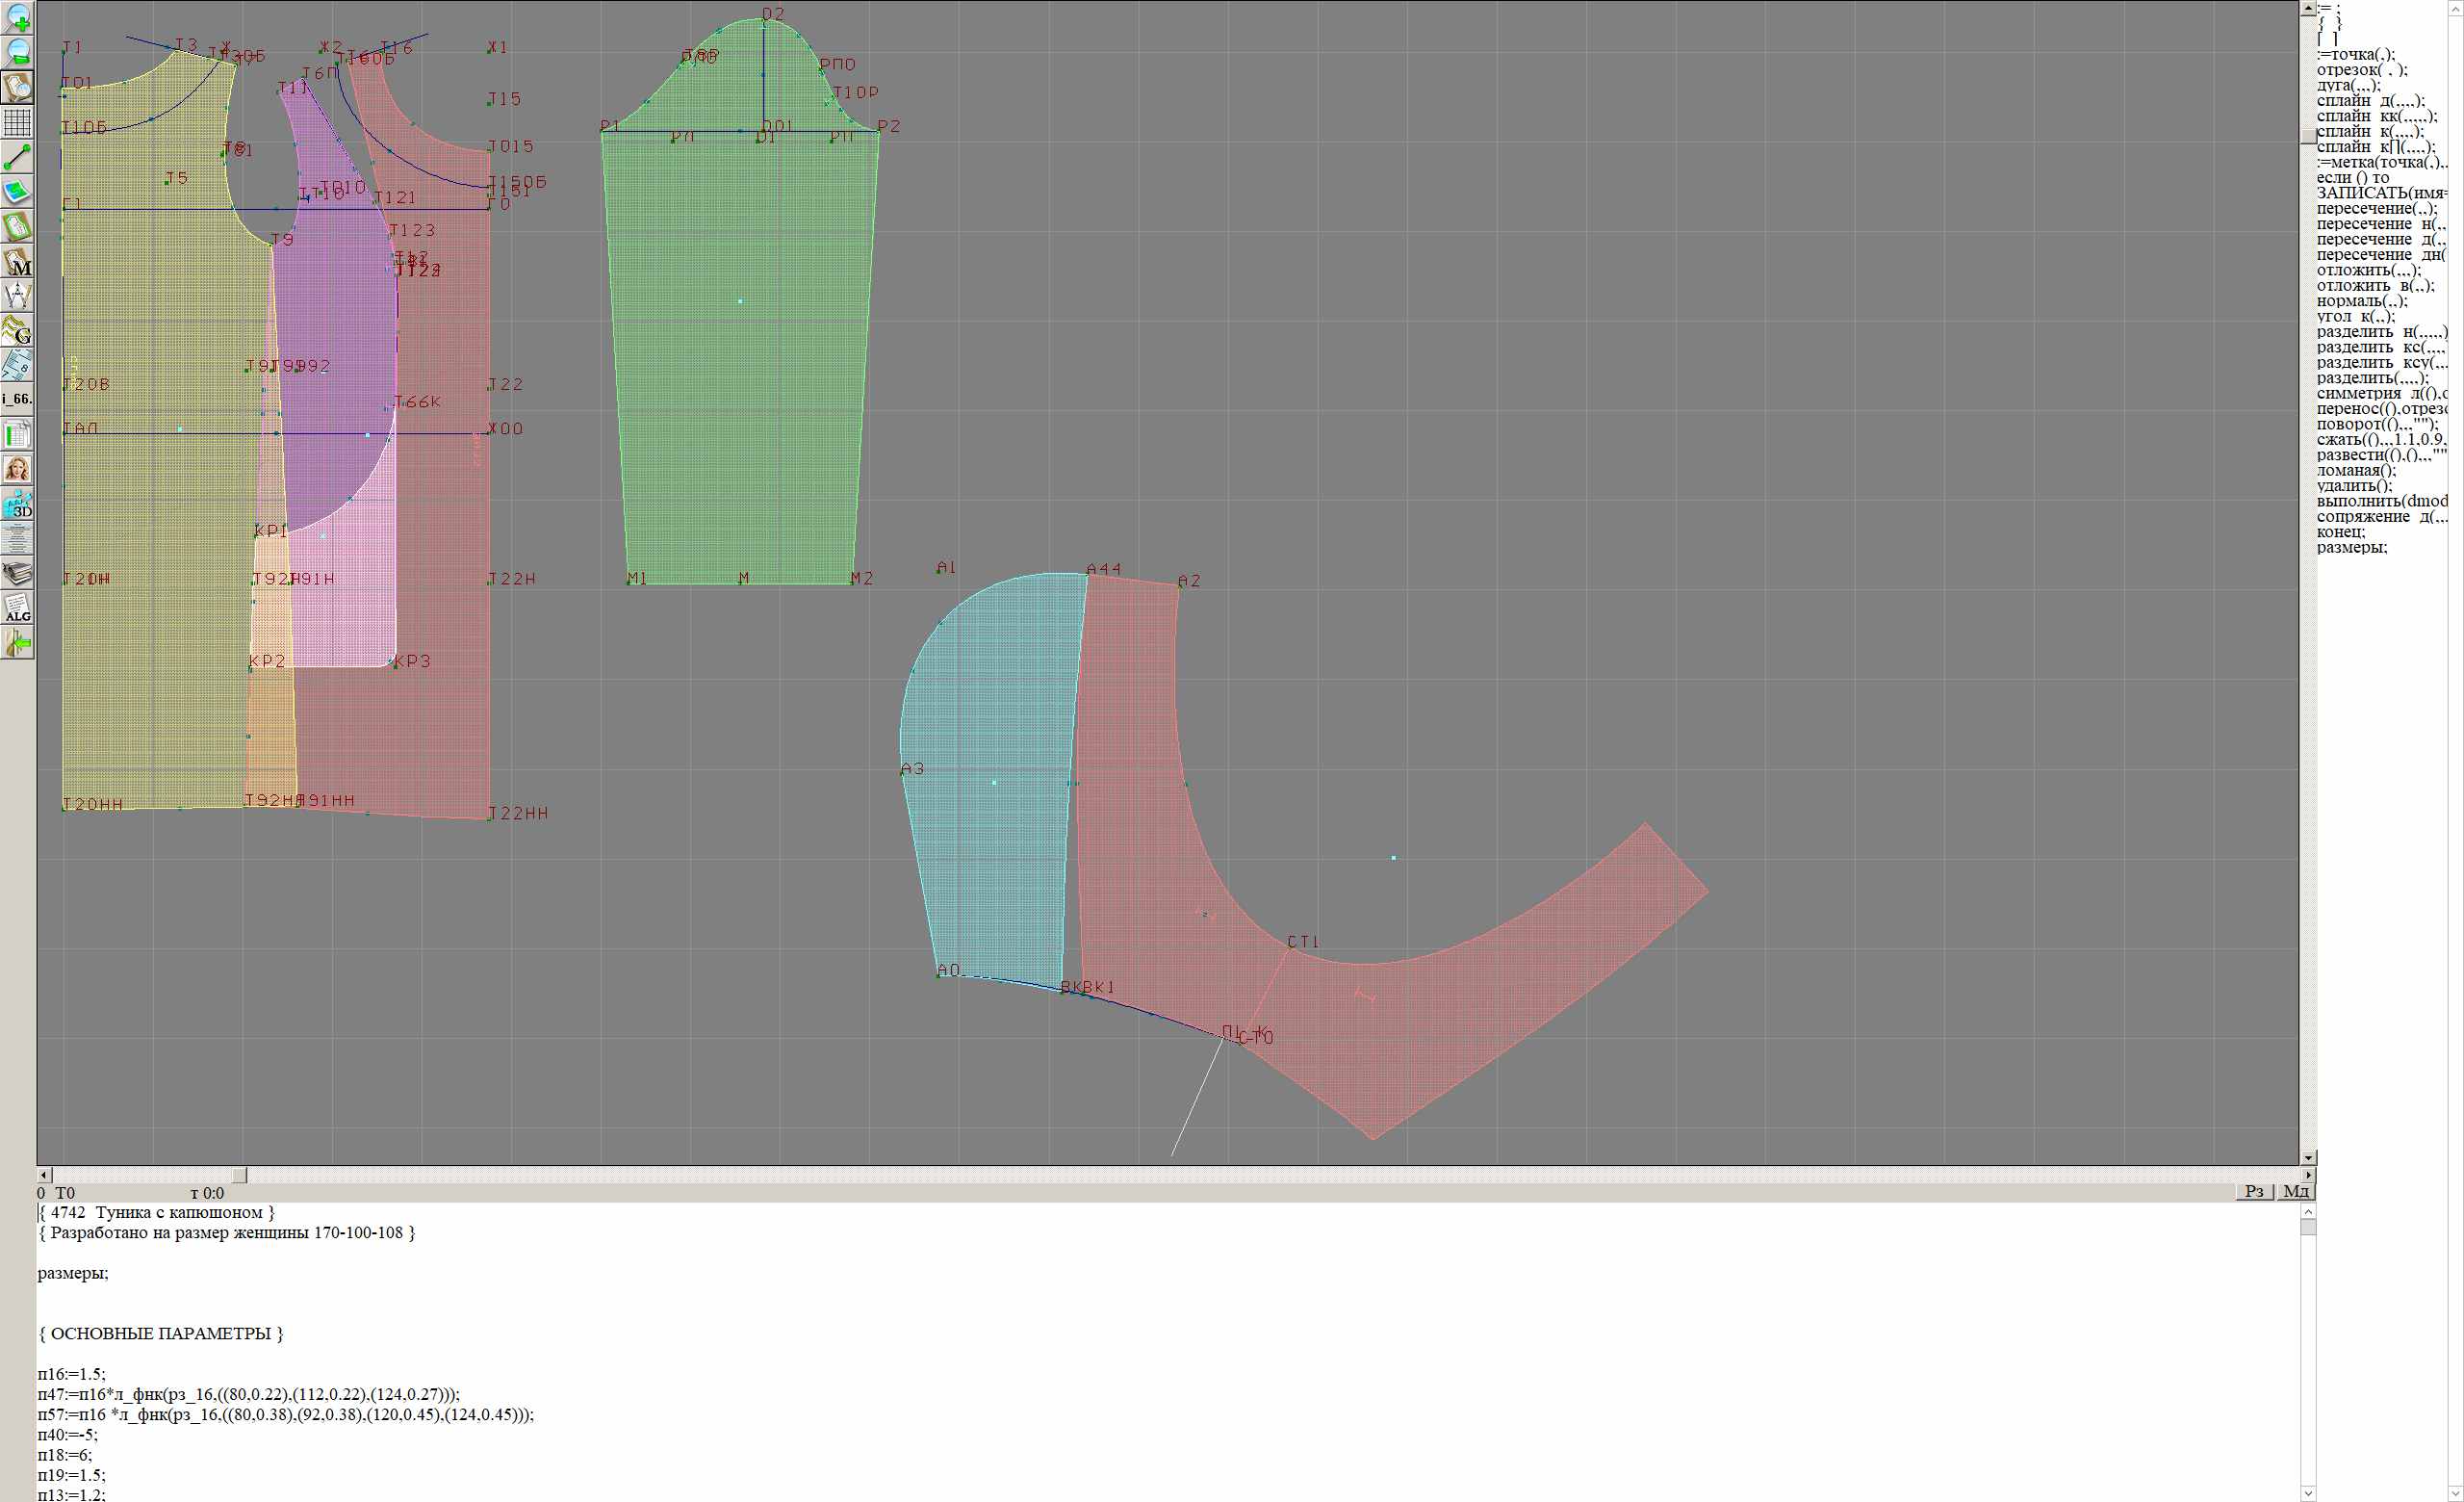Click the размеры; entry in operator list

point(2351,547)
